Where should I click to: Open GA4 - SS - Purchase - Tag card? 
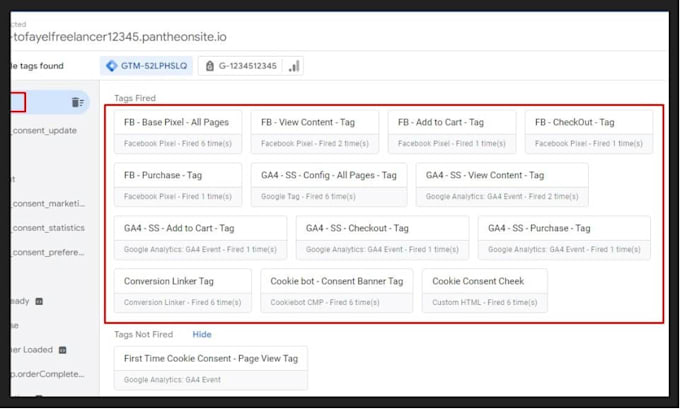[x=564, y=238]
